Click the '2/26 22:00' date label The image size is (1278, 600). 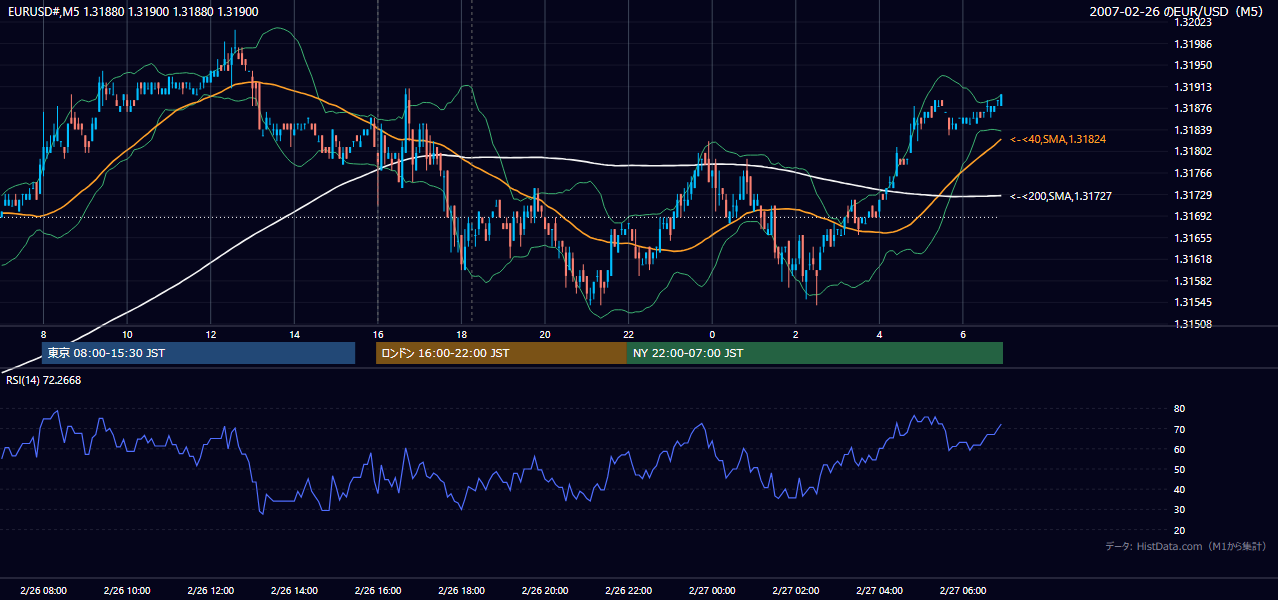click(628, 591)
